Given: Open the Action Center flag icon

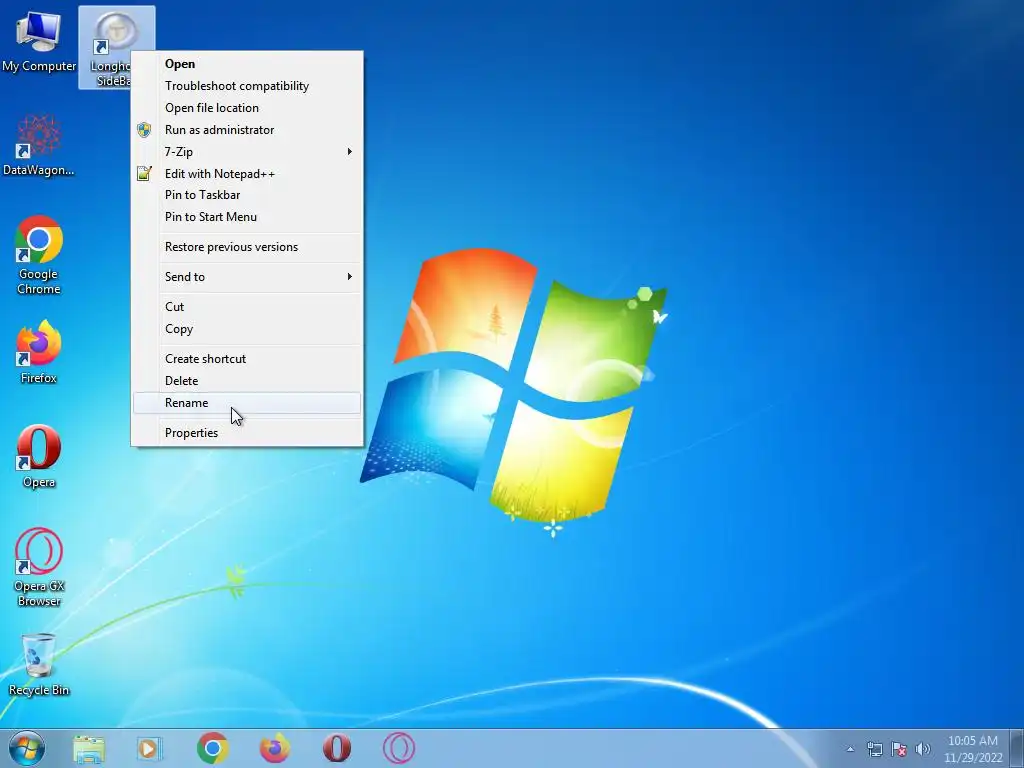Looking at the screenshot, I should (x=899, y=749).
